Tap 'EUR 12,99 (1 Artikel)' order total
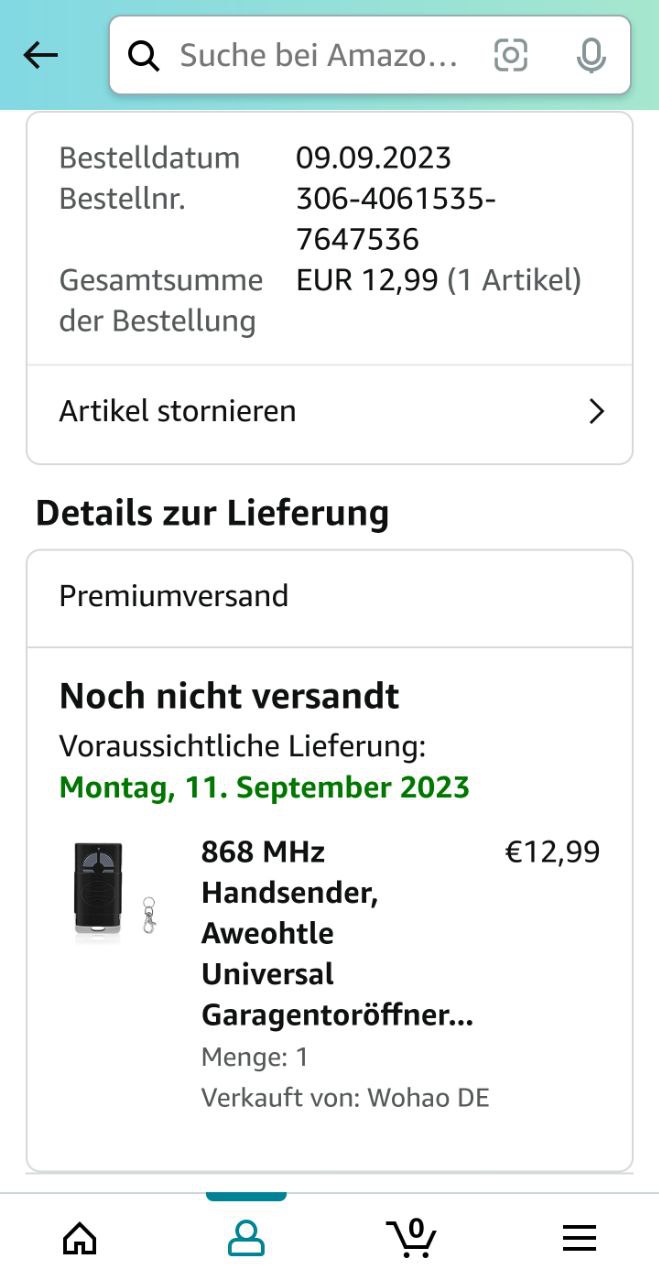Image resolution: width=659 pixels, height=1280 pixels. click(438, 280)
